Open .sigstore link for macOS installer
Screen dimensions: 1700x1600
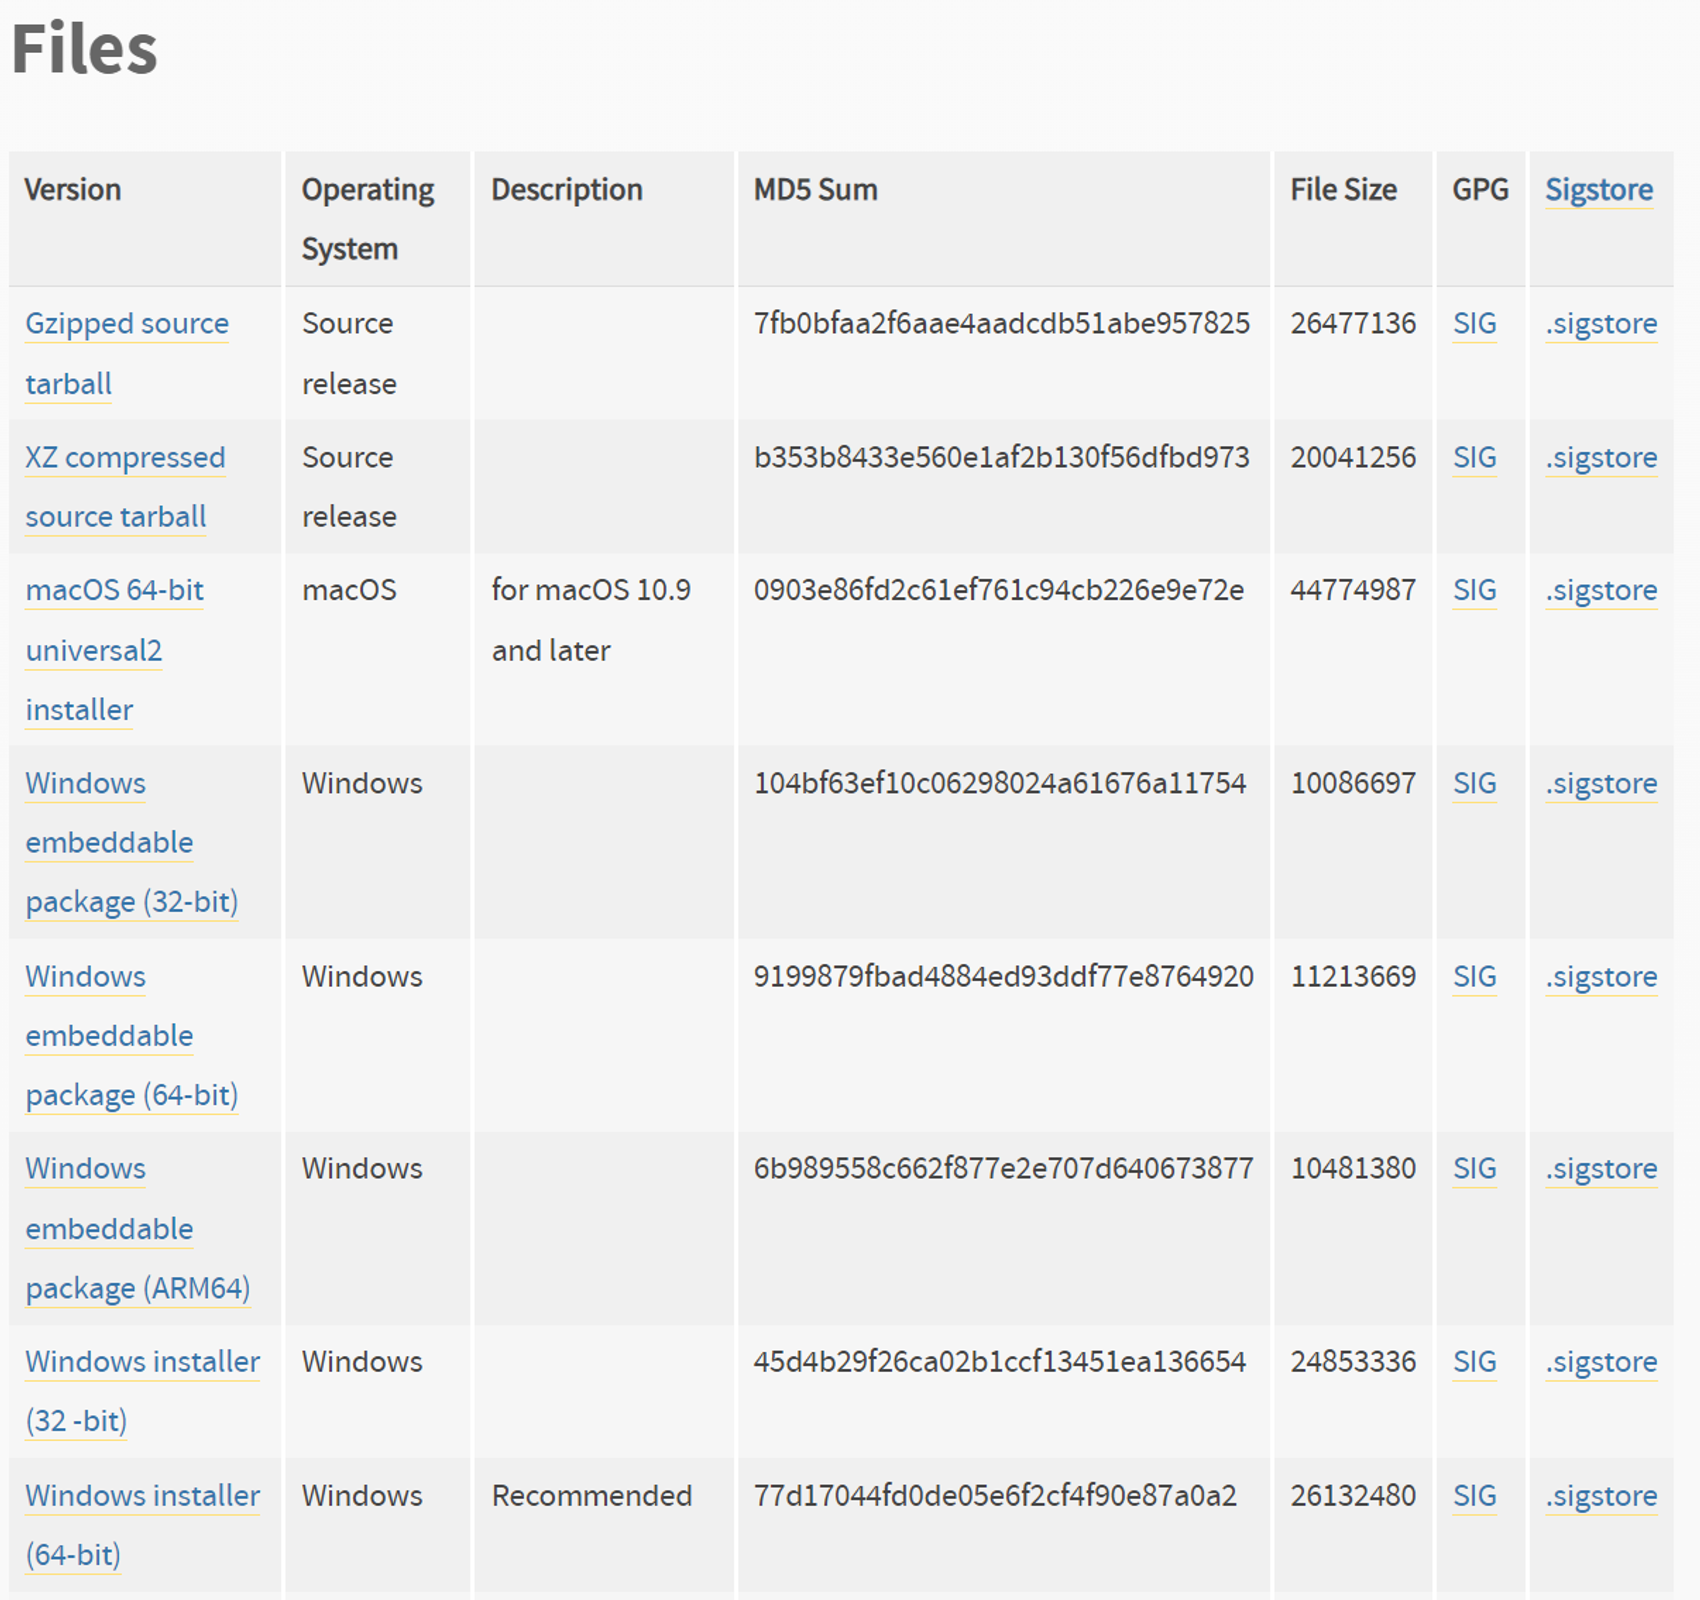(x=1601, y=592)
